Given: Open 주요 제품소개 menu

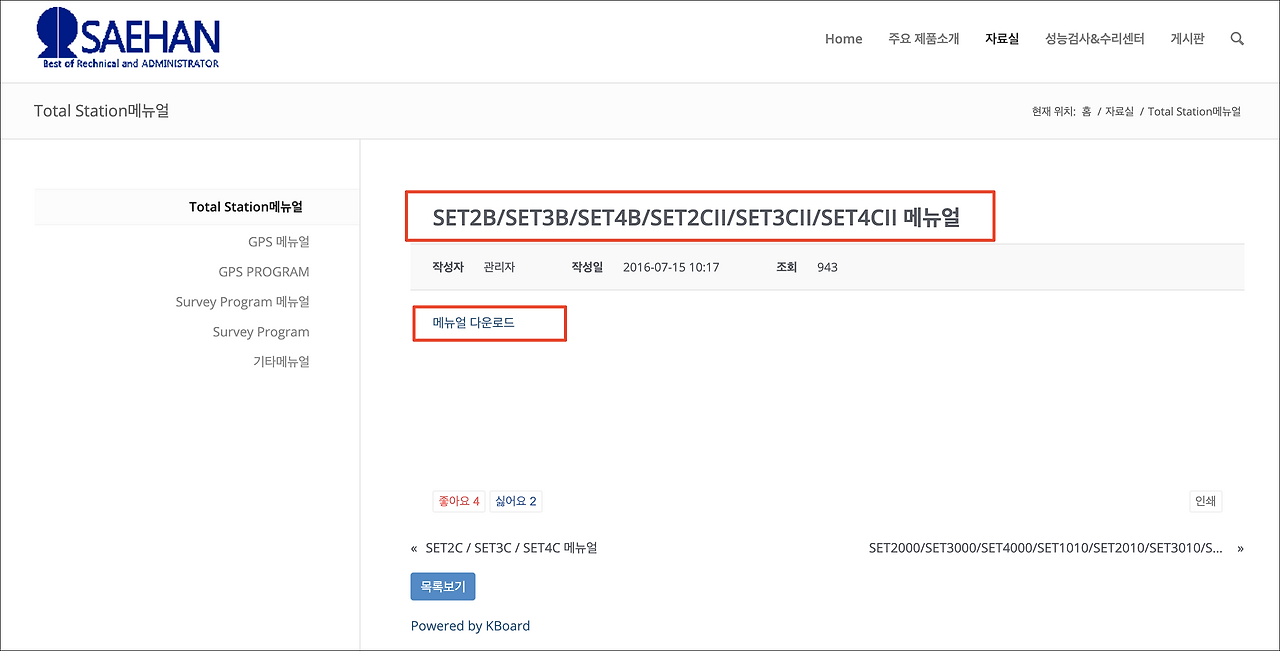Looking at the screenshot, I should 923,39.
